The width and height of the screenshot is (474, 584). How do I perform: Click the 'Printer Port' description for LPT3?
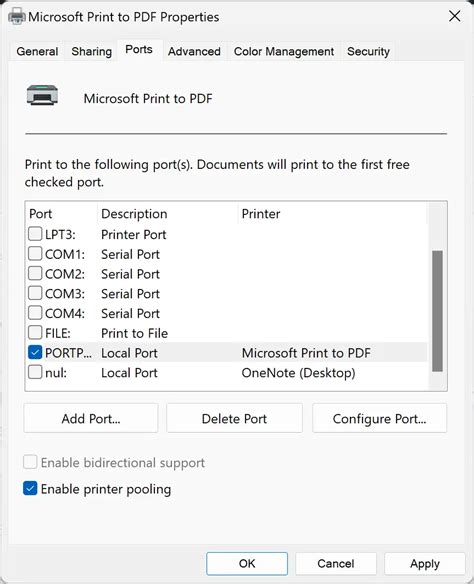[134, 234]
